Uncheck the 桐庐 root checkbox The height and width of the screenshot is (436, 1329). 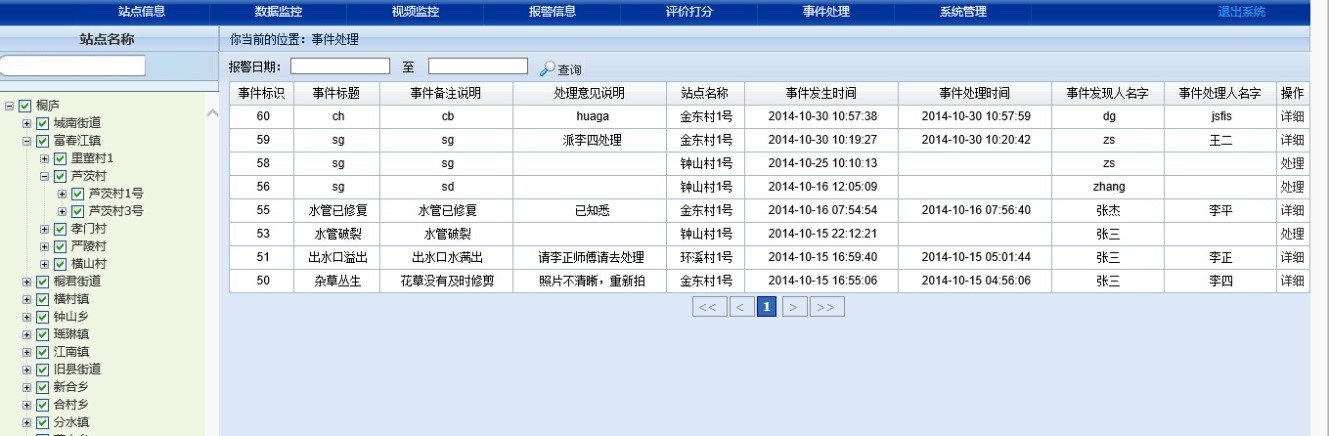click(x=26, y=106)
